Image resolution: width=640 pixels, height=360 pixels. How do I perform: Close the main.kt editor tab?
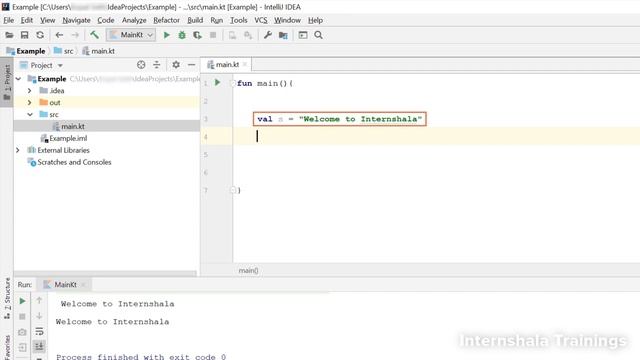click(245, 64)
